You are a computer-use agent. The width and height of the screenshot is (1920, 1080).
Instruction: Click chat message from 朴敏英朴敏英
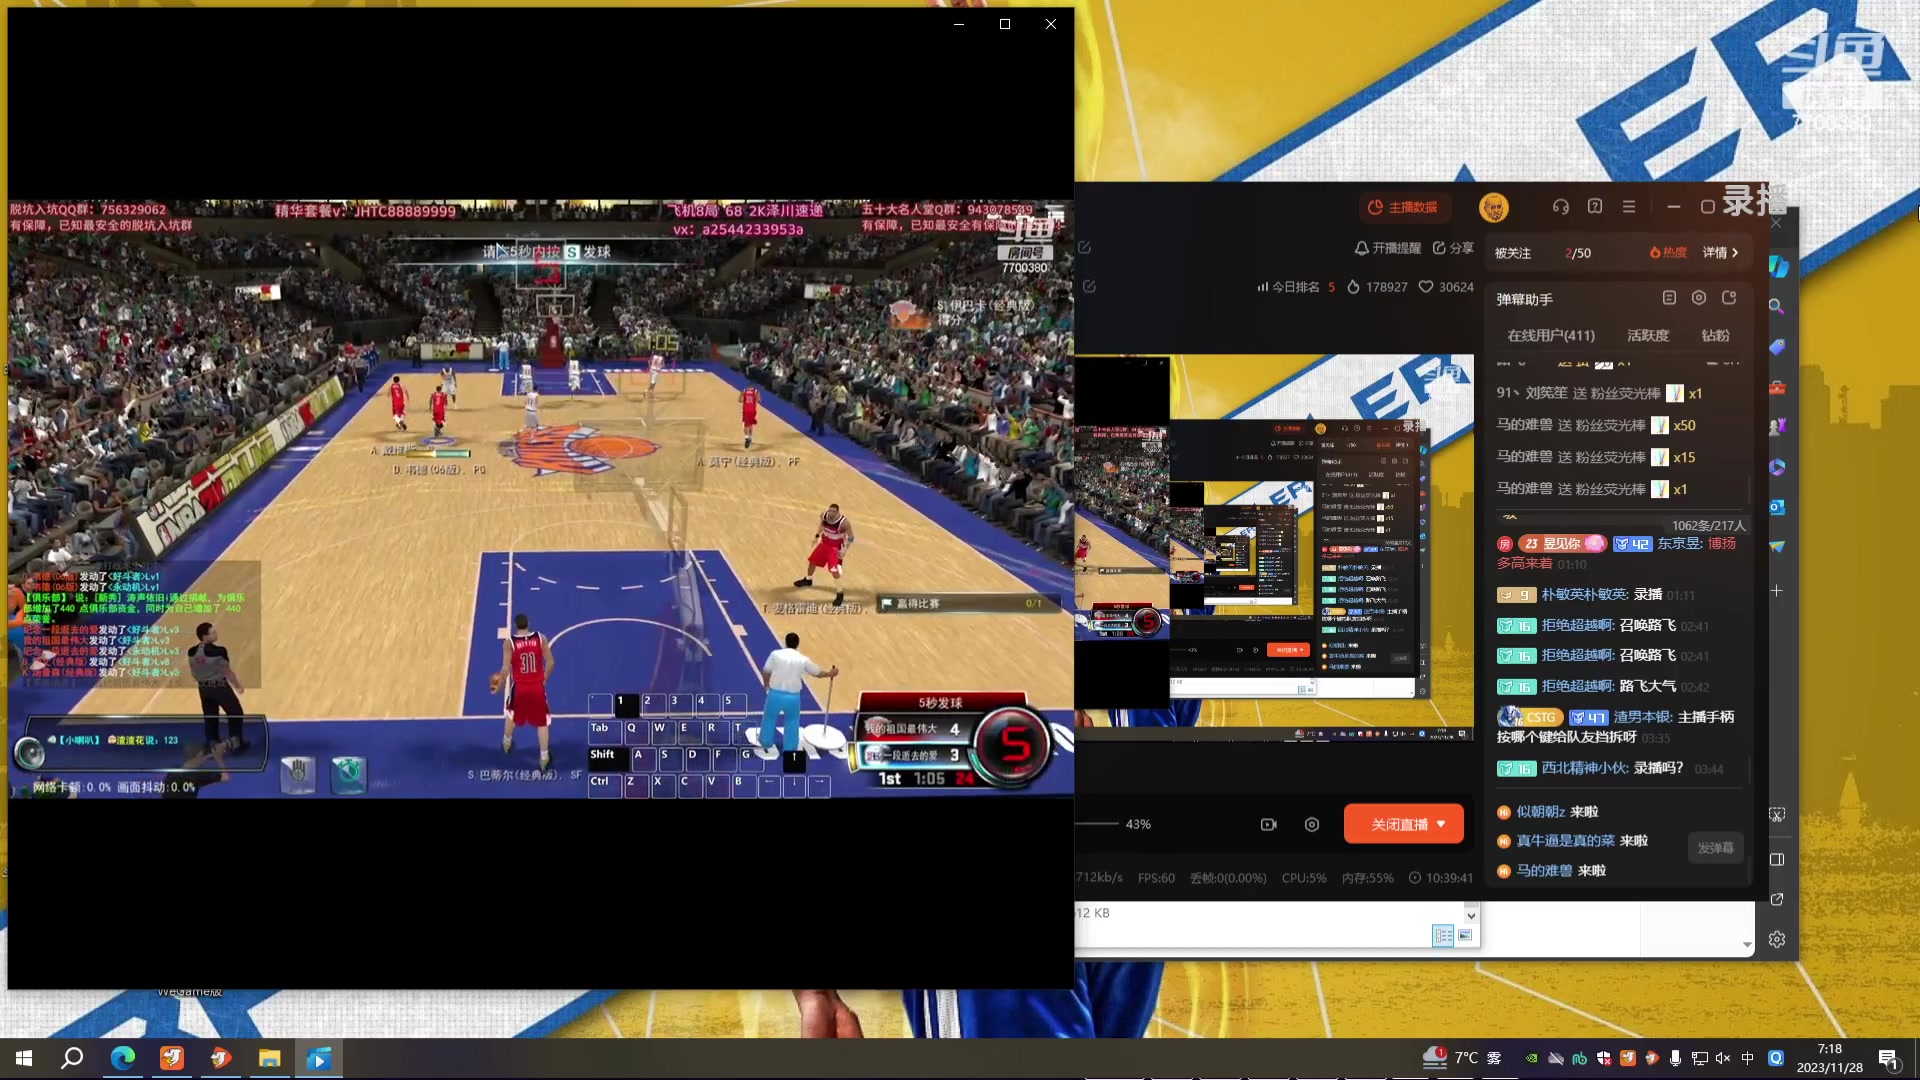[1596, 595]
